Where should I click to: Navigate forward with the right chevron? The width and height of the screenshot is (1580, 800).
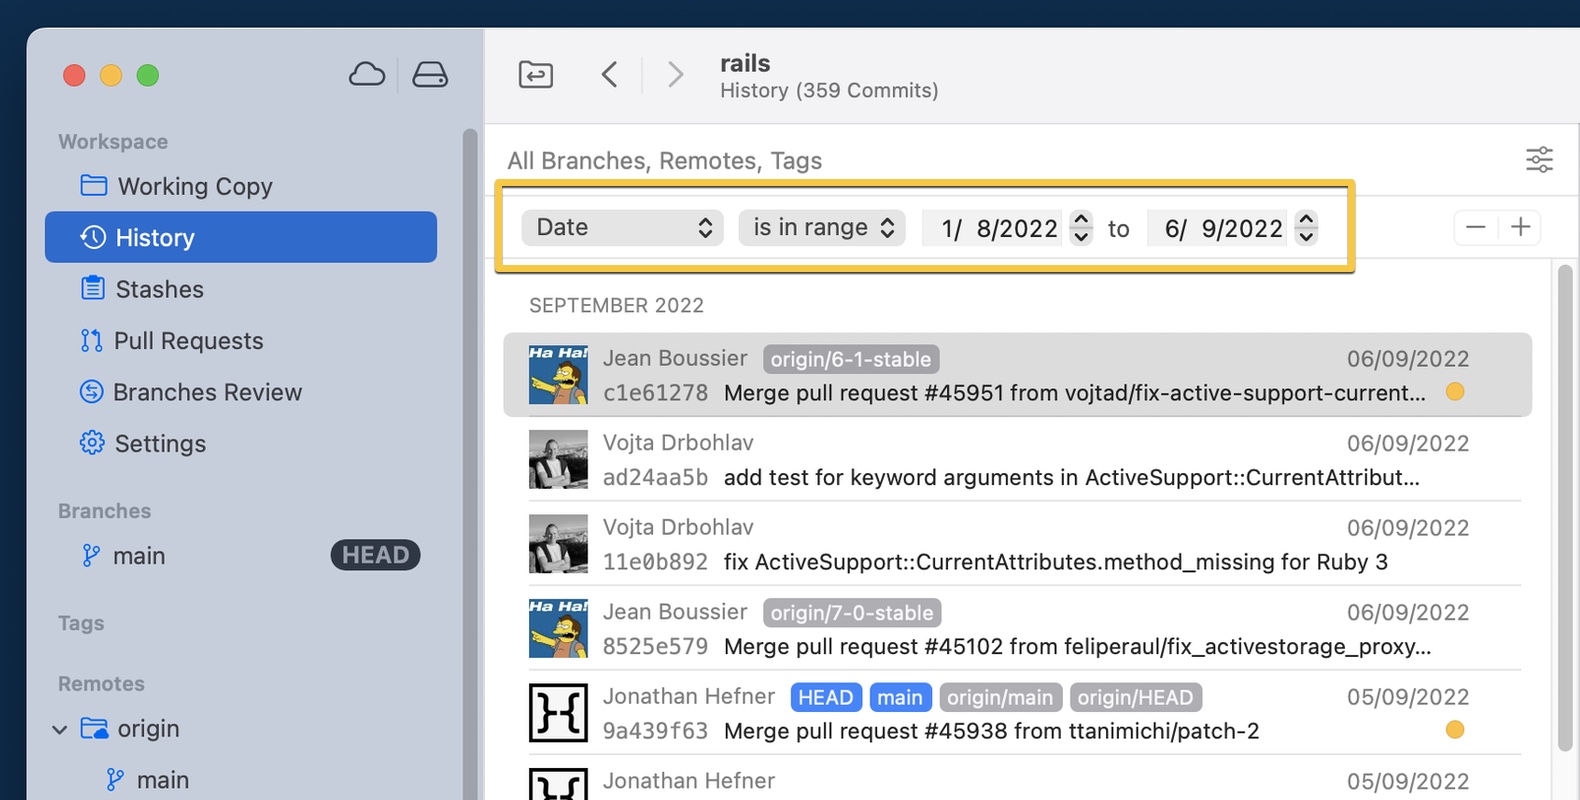(676, 75)
